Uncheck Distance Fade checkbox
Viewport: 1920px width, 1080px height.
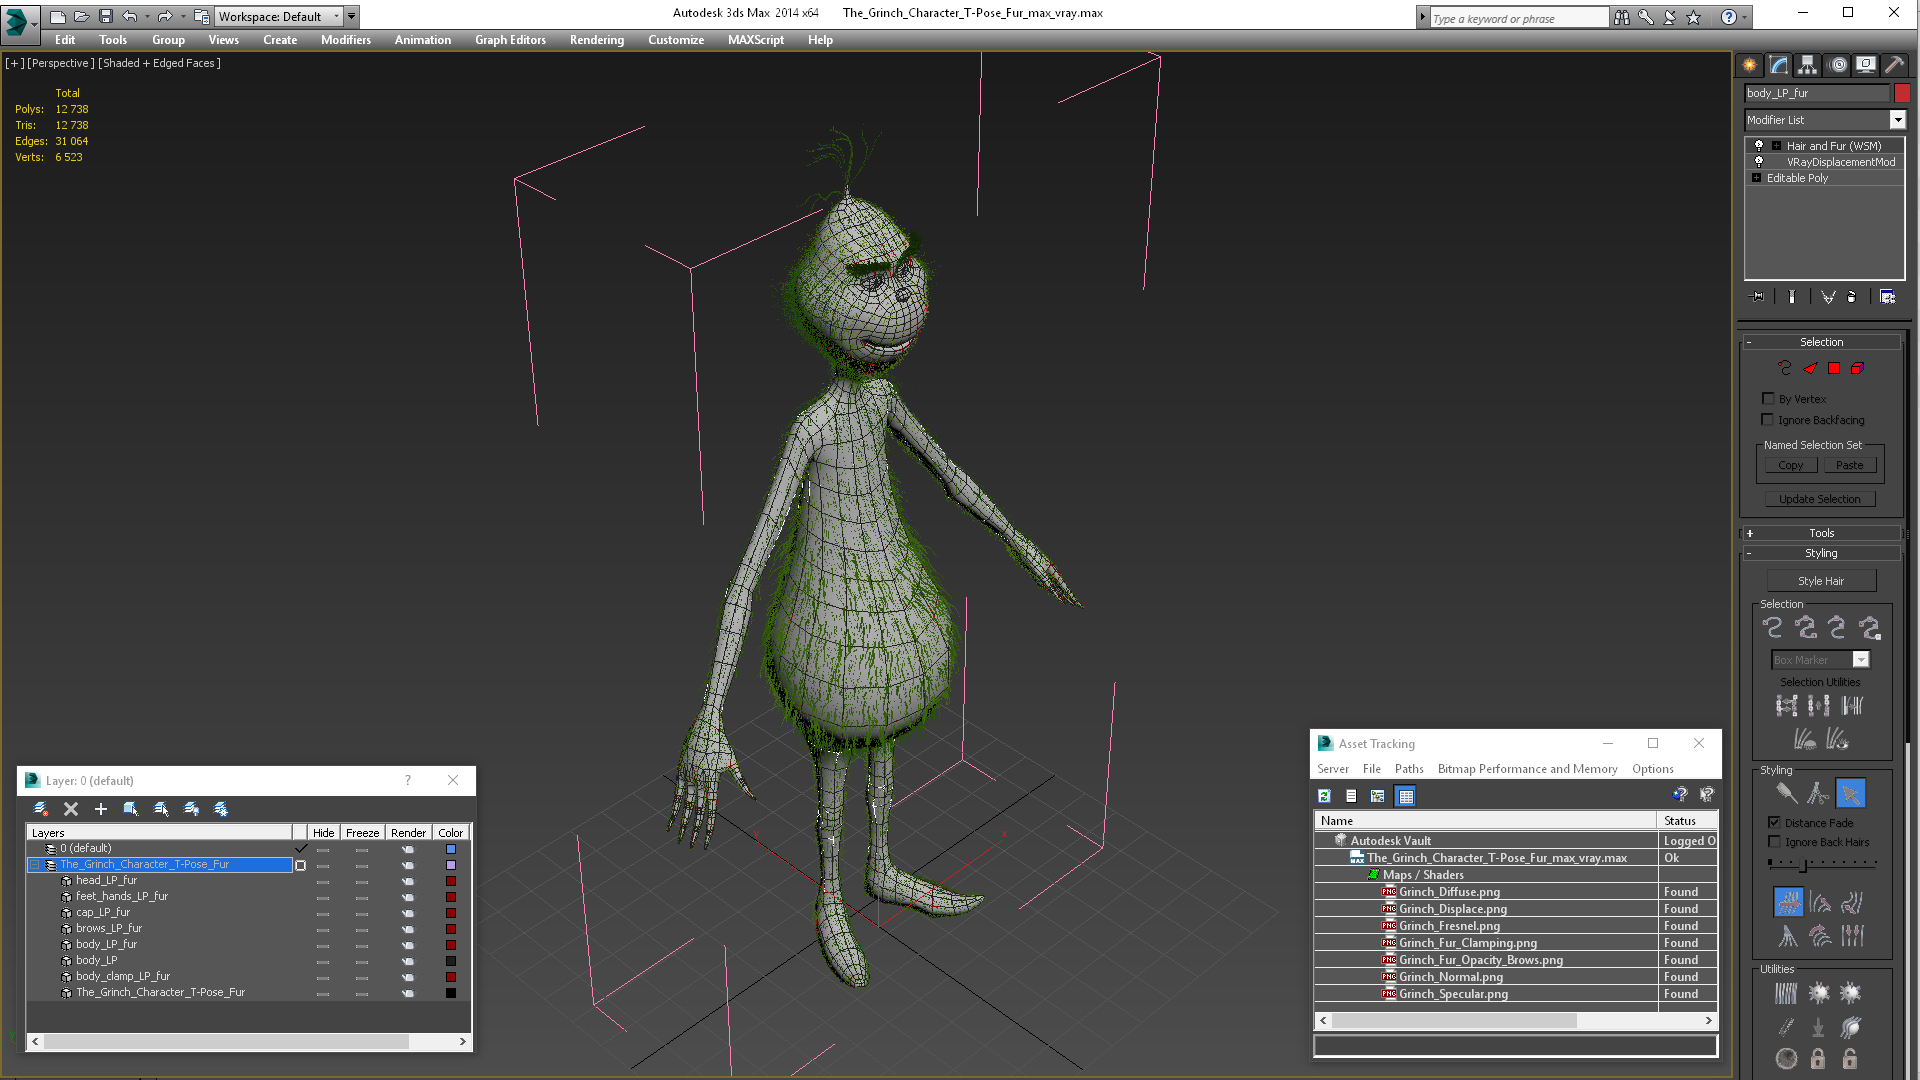[x=1774, y=822]
